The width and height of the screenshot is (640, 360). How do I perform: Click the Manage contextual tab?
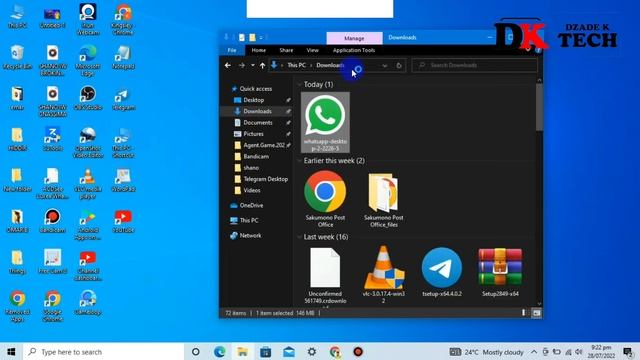[354, 38]
